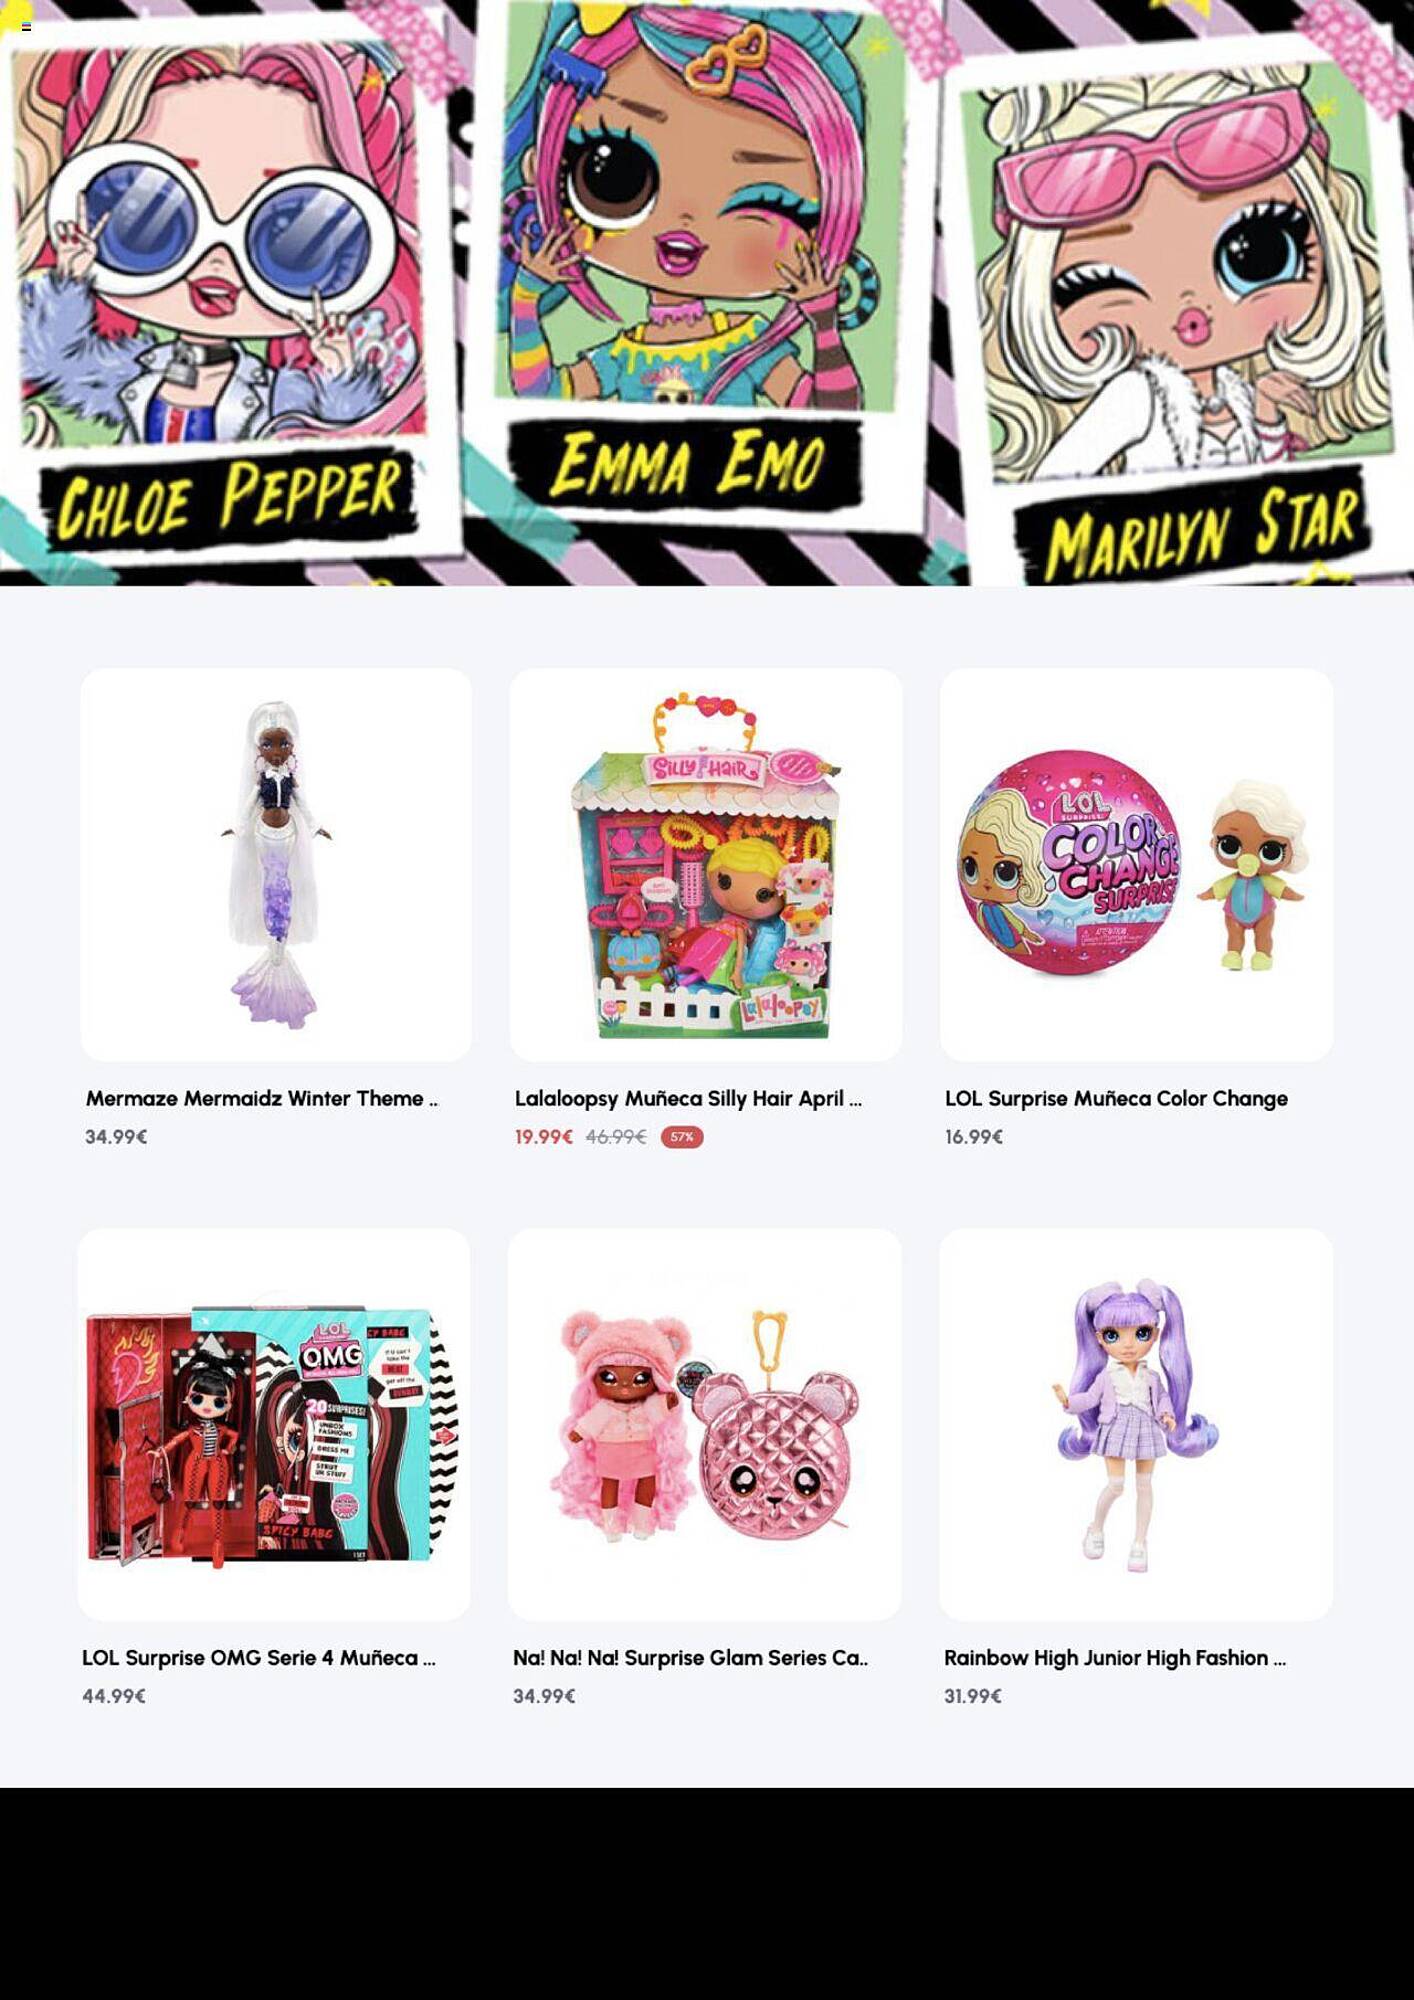The width and height of the screenshot is (1414, 2000).
Task: Click the crossed-out 46.99€ price
Action: (x=616, y=1137)
